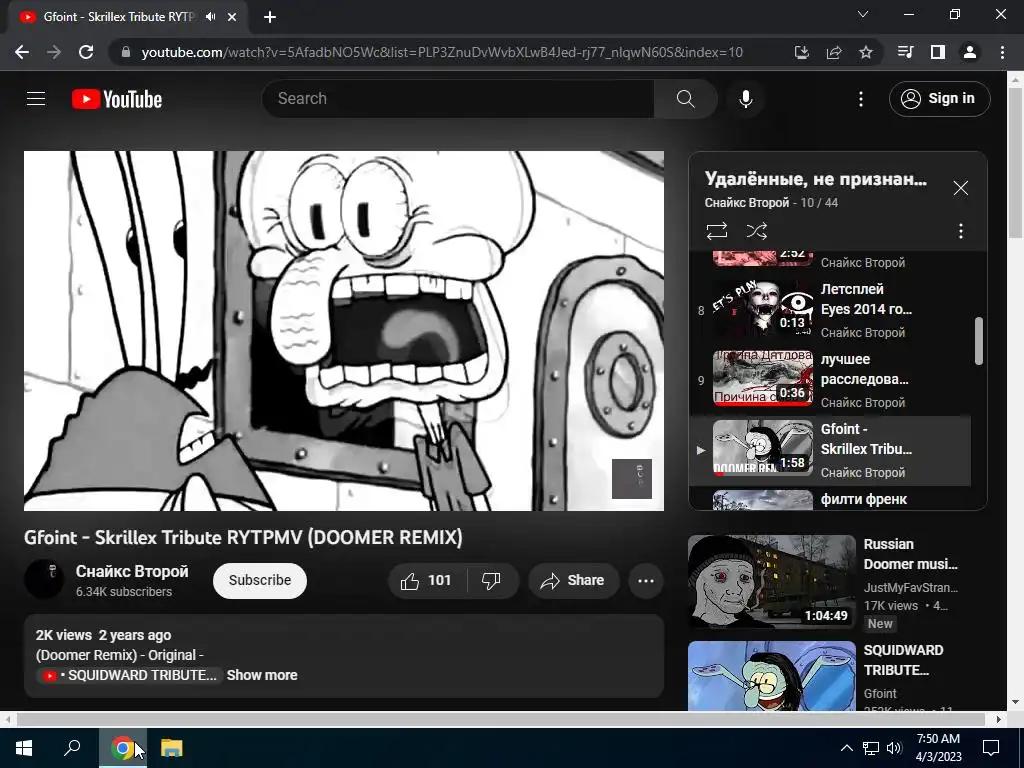The height and width of the screenshot is (768, 1024).
Task: Open video title Gfoint - Skrillex Tribute RYTPMV
Action: [x=244, y=537]
